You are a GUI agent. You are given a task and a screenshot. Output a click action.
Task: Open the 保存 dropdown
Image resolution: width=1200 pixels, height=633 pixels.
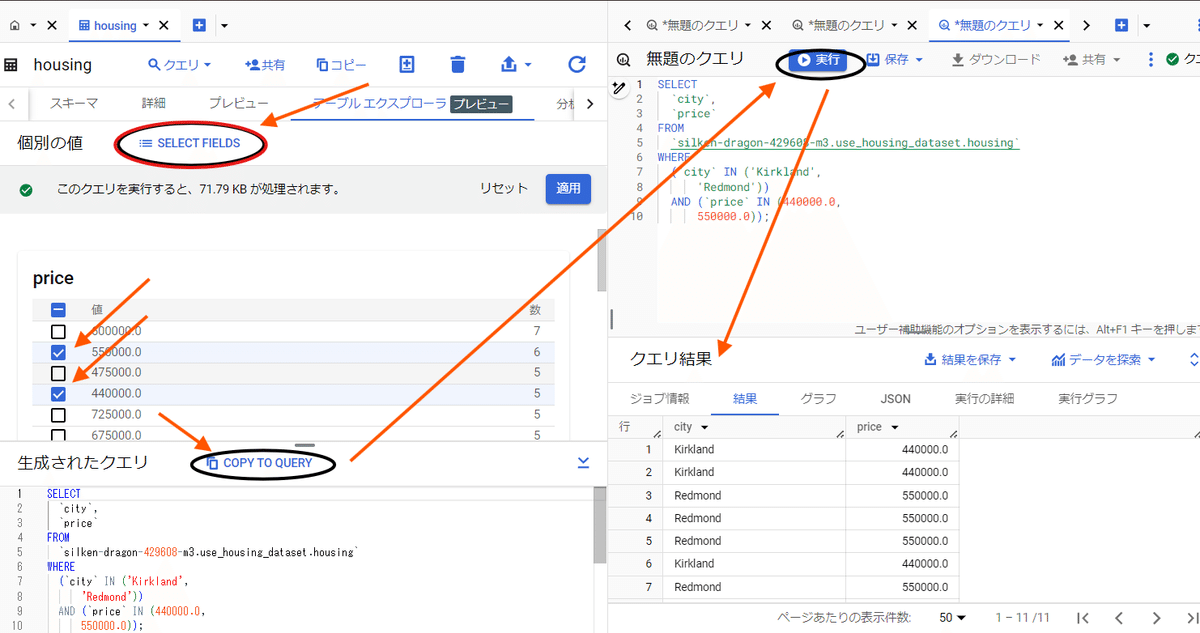(x=895, y=60)
